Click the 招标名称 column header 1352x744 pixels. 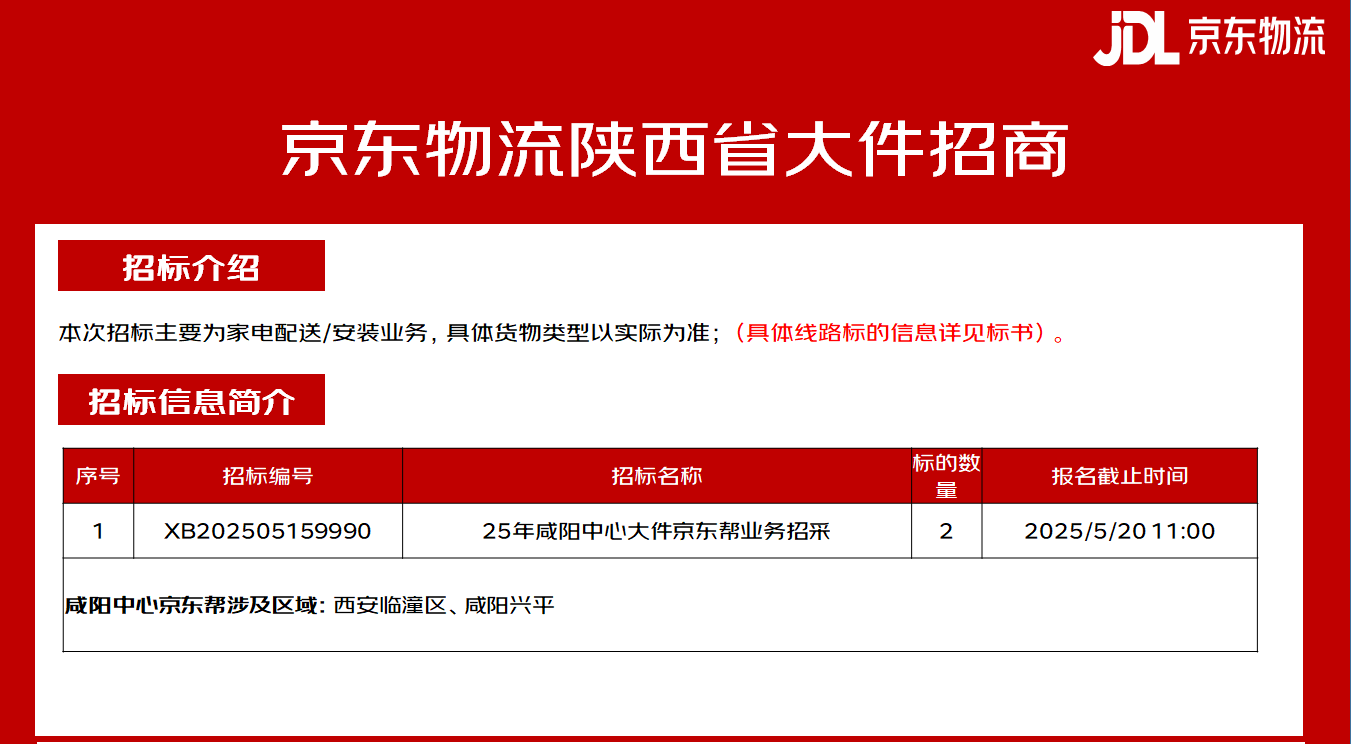[657, 476]
